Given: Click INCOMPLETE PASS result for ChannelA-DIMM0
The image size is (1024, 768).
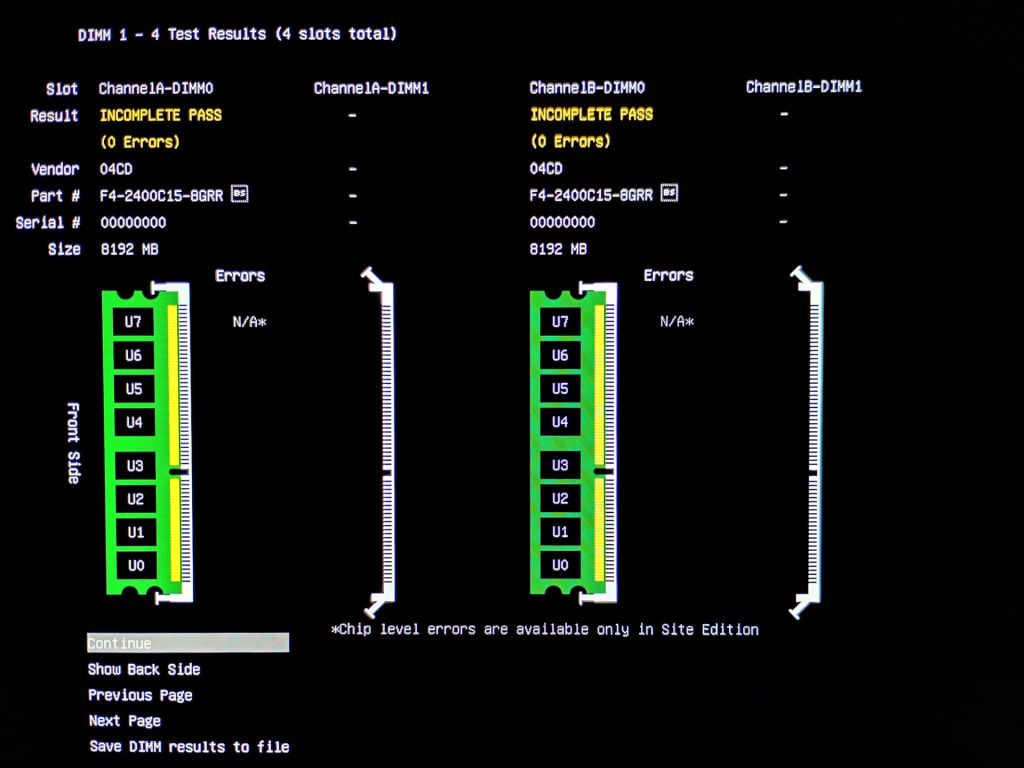Looking at the screenshot, I should [x=161, y=116].
